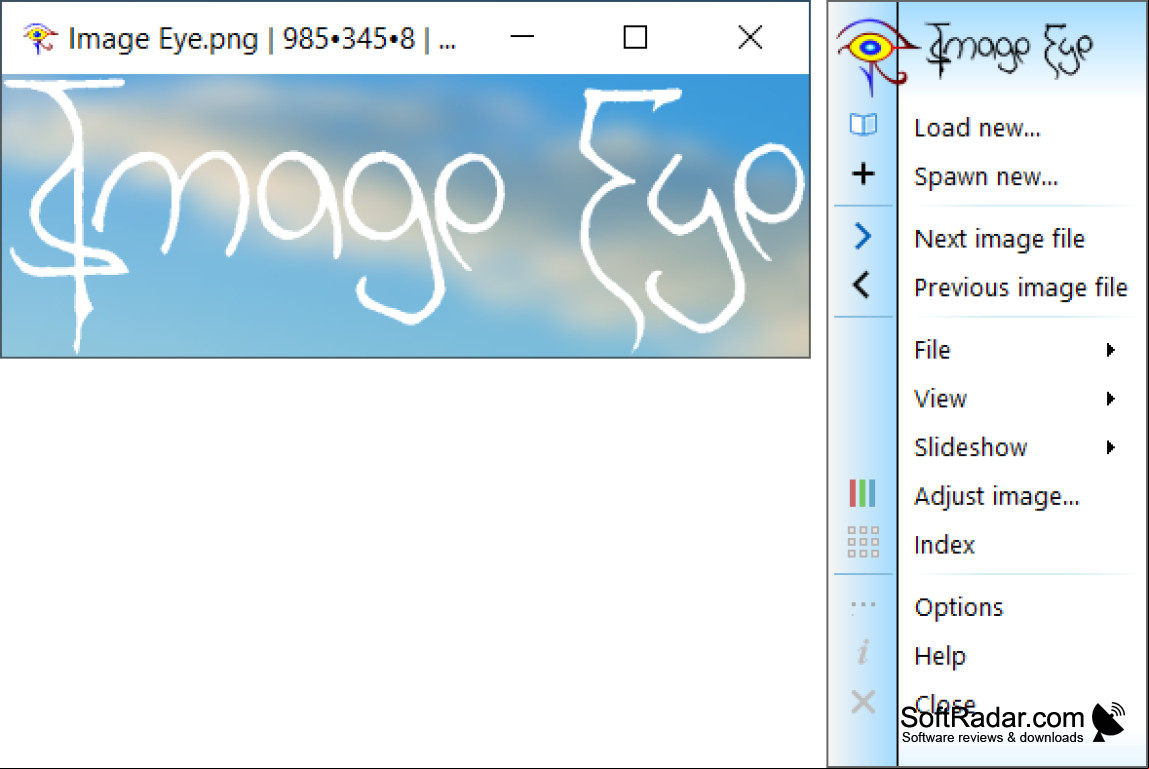Image resolution: width=1149 pixels, height=769 pixels.
Task: Click the thumbnail grid icon beside Index
Action: [x=863, y=542]
